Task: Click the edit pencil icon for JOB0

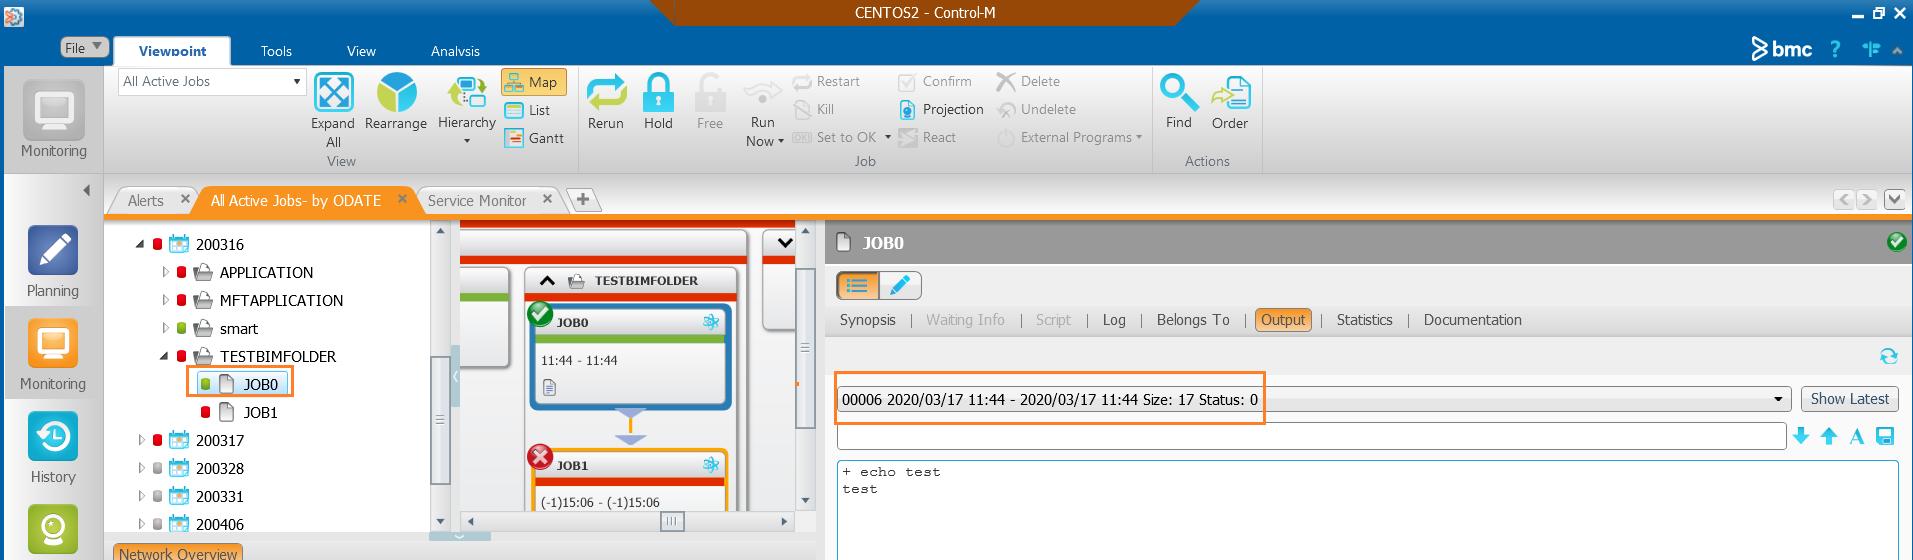Action: click(900, 286)
